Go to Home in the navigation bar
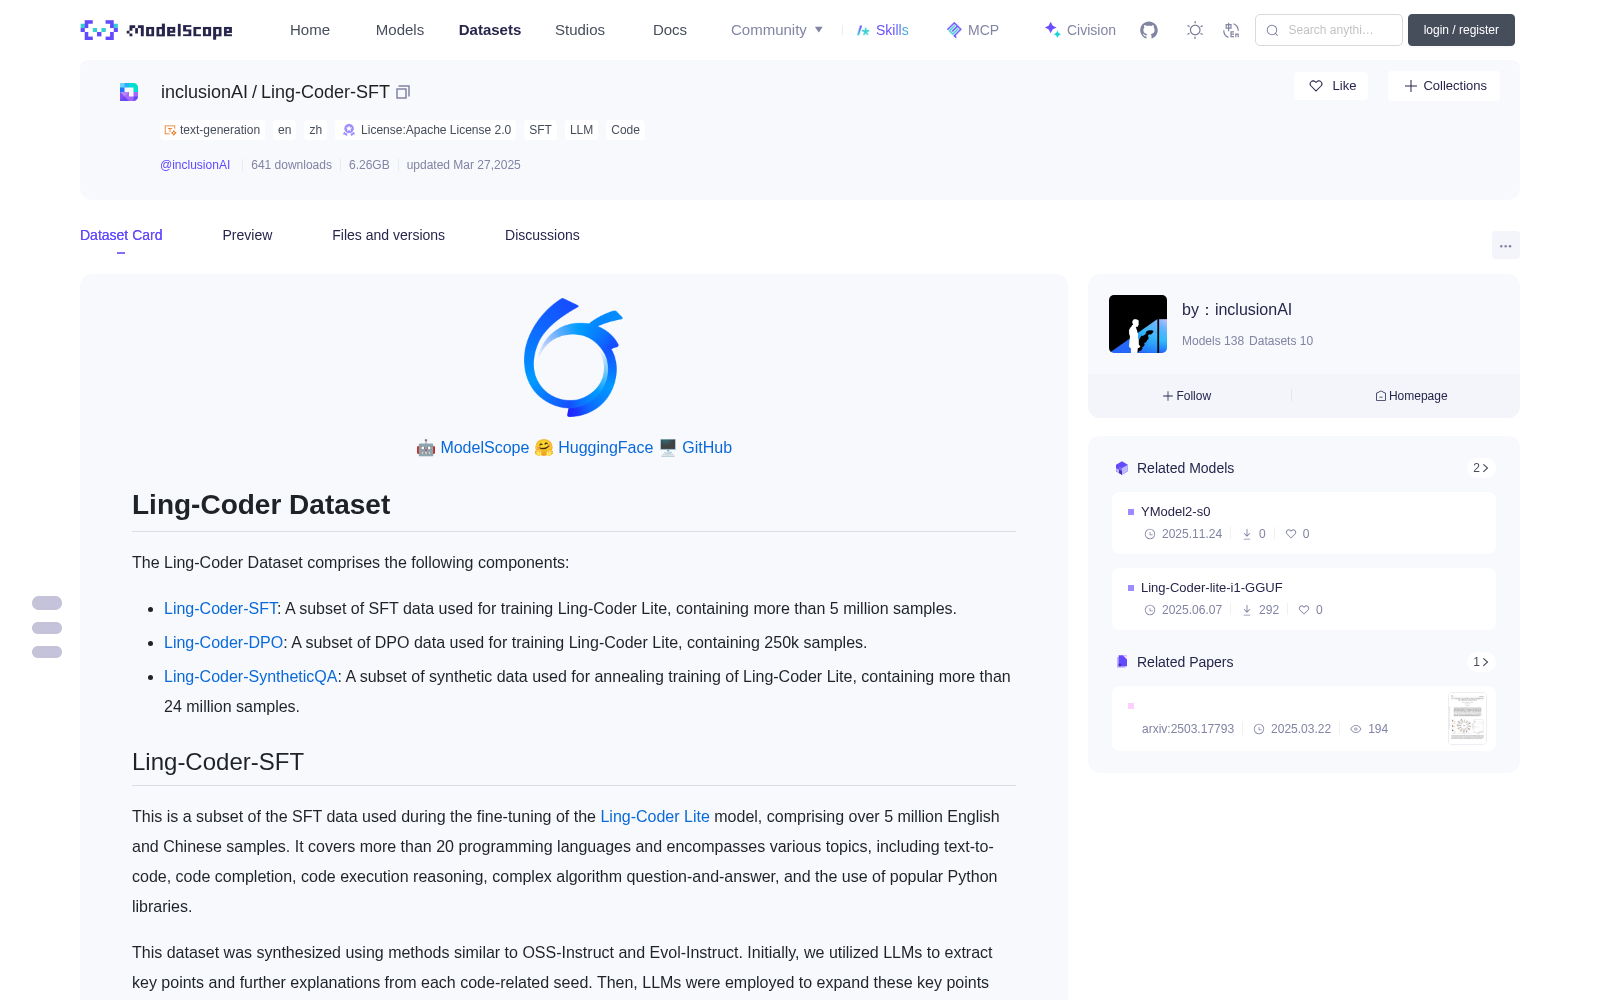Screen dimensions: 1600x1000 pyautogui.click(x=310, y=30)
